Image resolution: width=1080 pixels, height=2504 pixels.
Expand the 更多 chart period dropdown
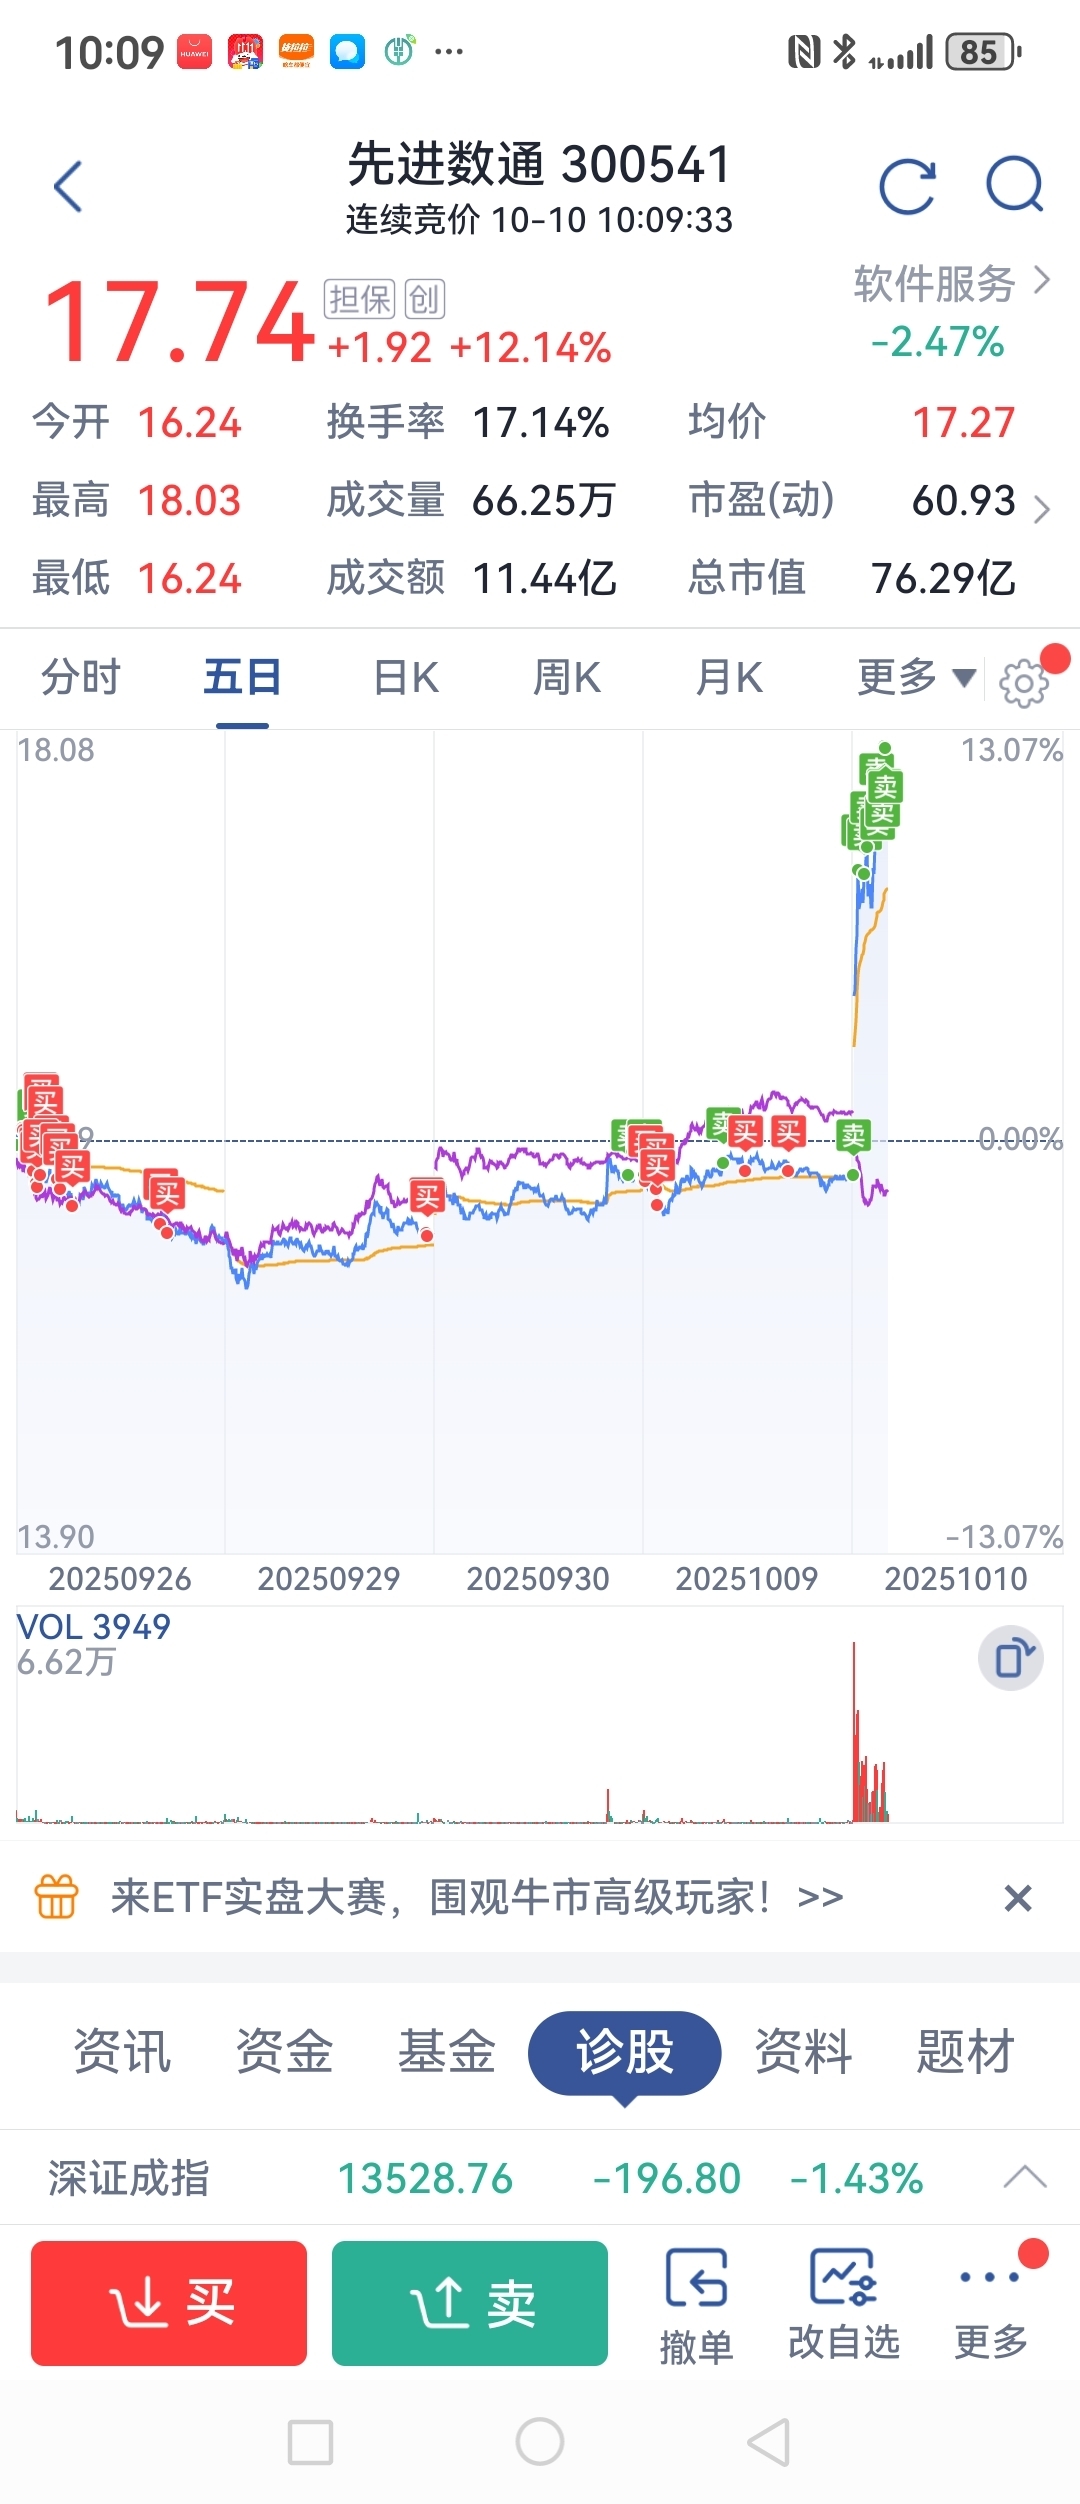pyautogui.click(x=916, y=678)
